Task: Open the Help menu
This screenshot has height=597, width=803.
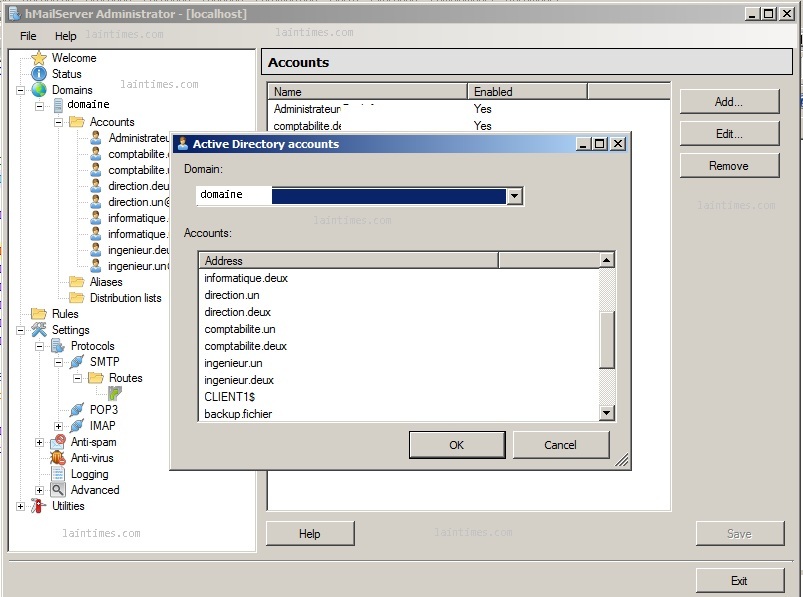Action: 66,36
